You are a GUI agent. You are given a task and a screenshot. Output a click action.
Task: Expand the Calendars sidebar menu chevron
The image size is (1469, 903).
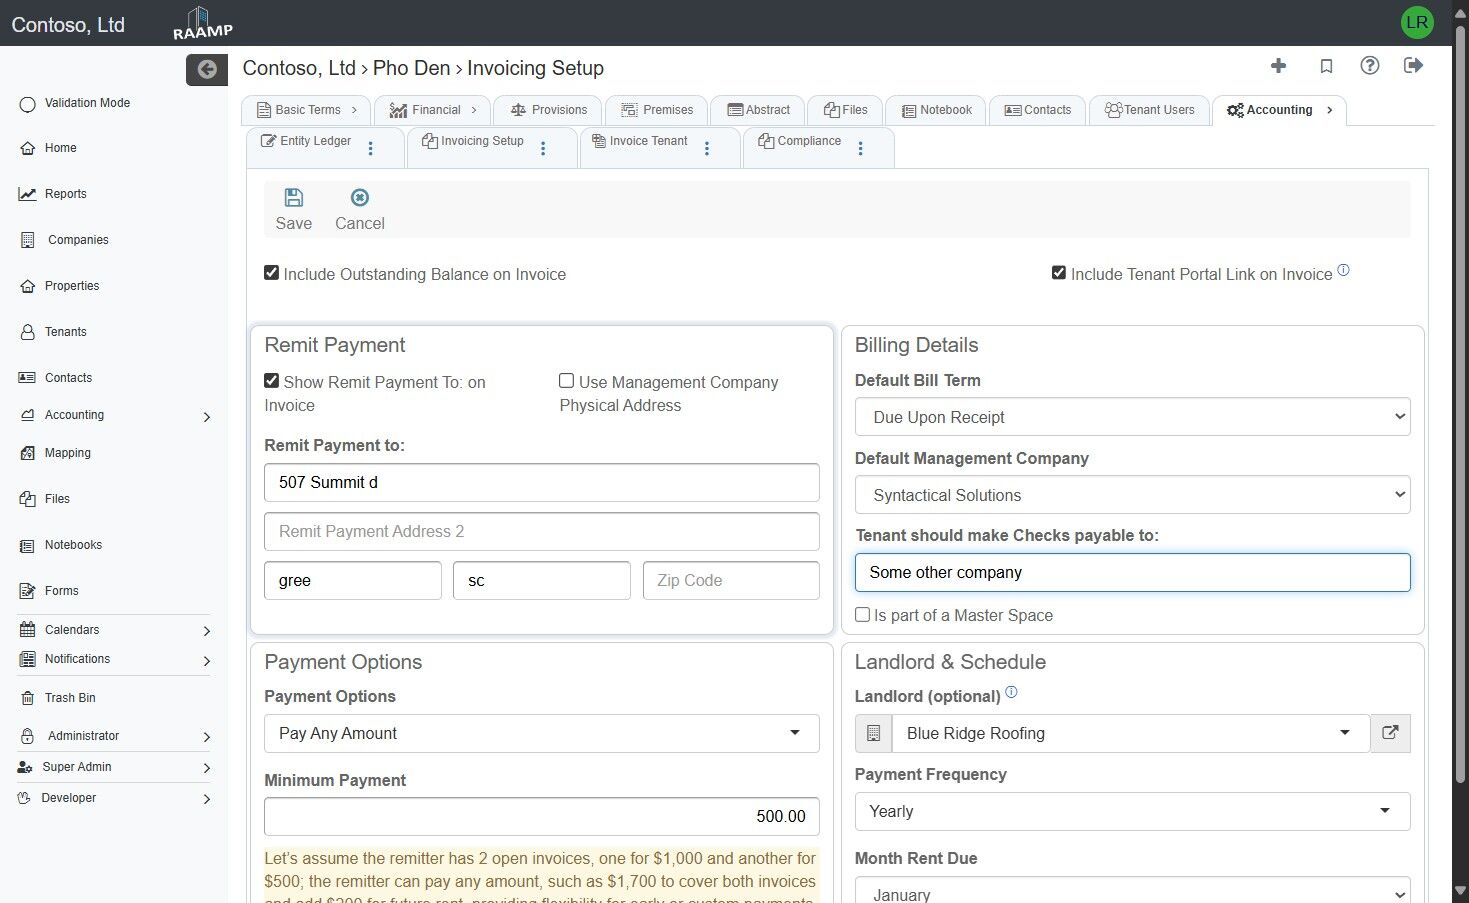[x=207, y=631]
